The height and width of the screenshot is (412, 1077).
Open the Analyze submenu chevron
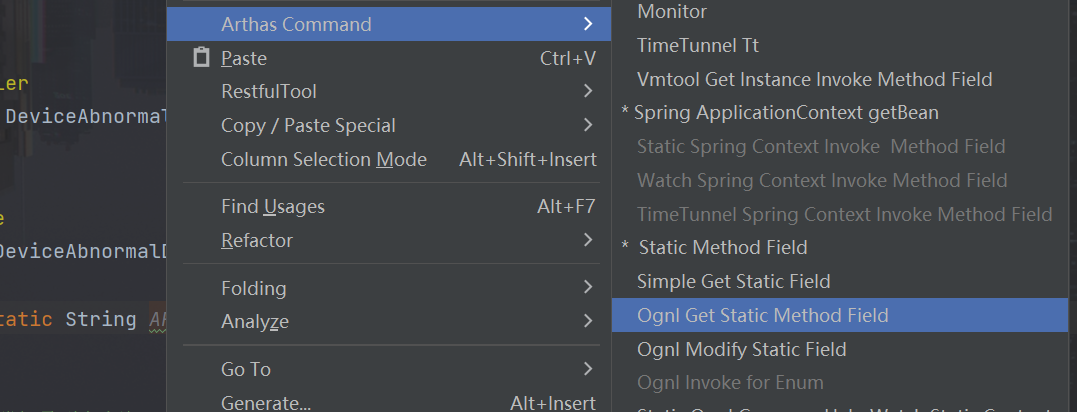[x=587, y=321]
